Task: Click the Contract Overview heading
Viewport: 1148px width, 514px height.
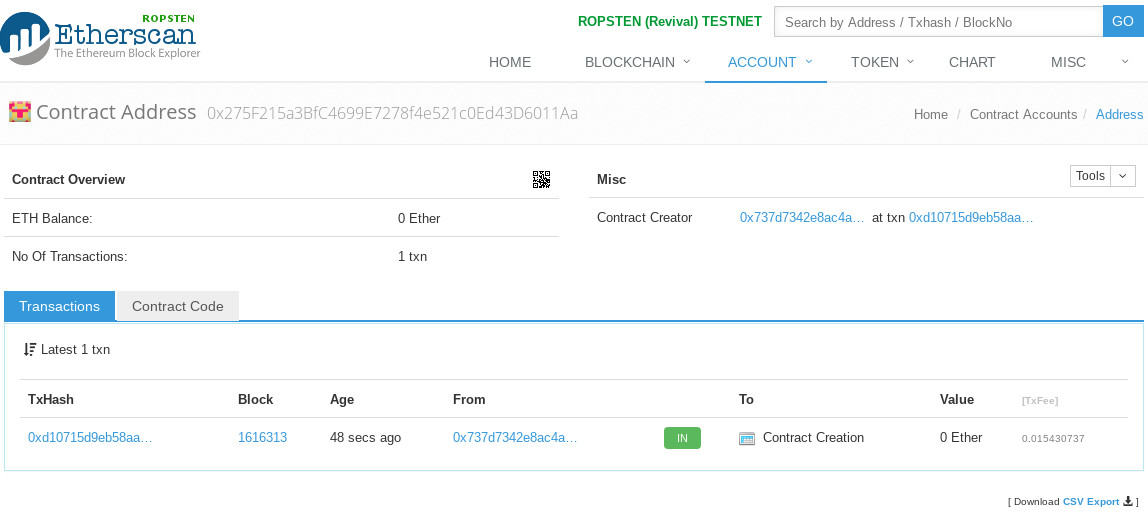Action: 69,179
